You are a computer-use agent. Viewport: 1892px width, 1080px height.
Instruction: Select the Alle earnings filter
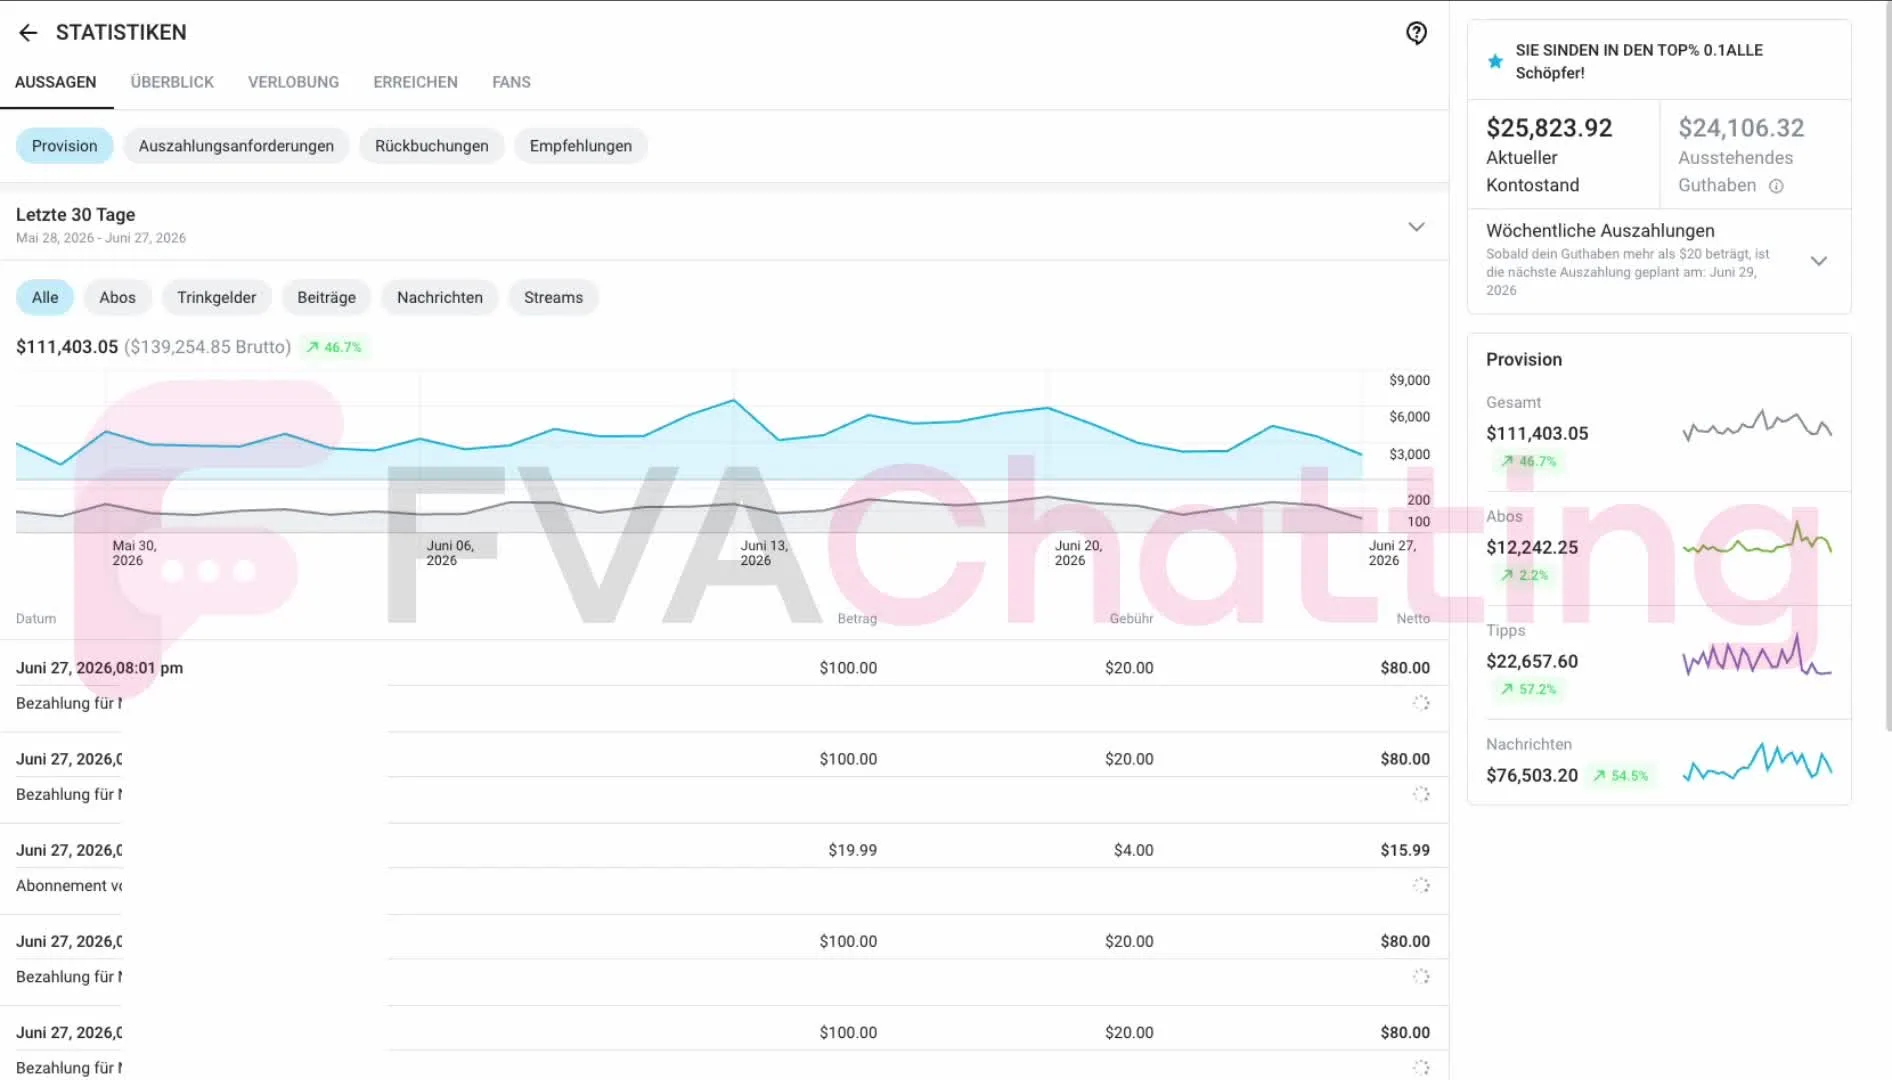point(45,297)
